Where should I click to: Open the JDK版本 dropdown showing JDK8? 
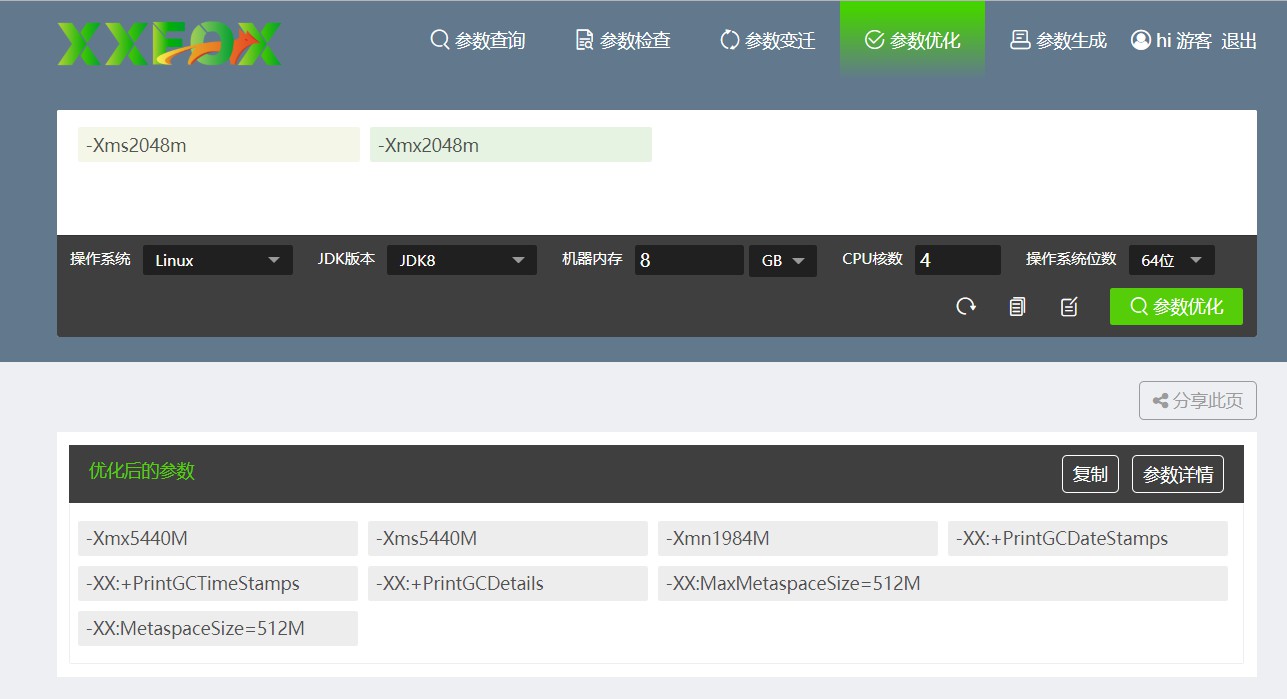click(462, 260)
